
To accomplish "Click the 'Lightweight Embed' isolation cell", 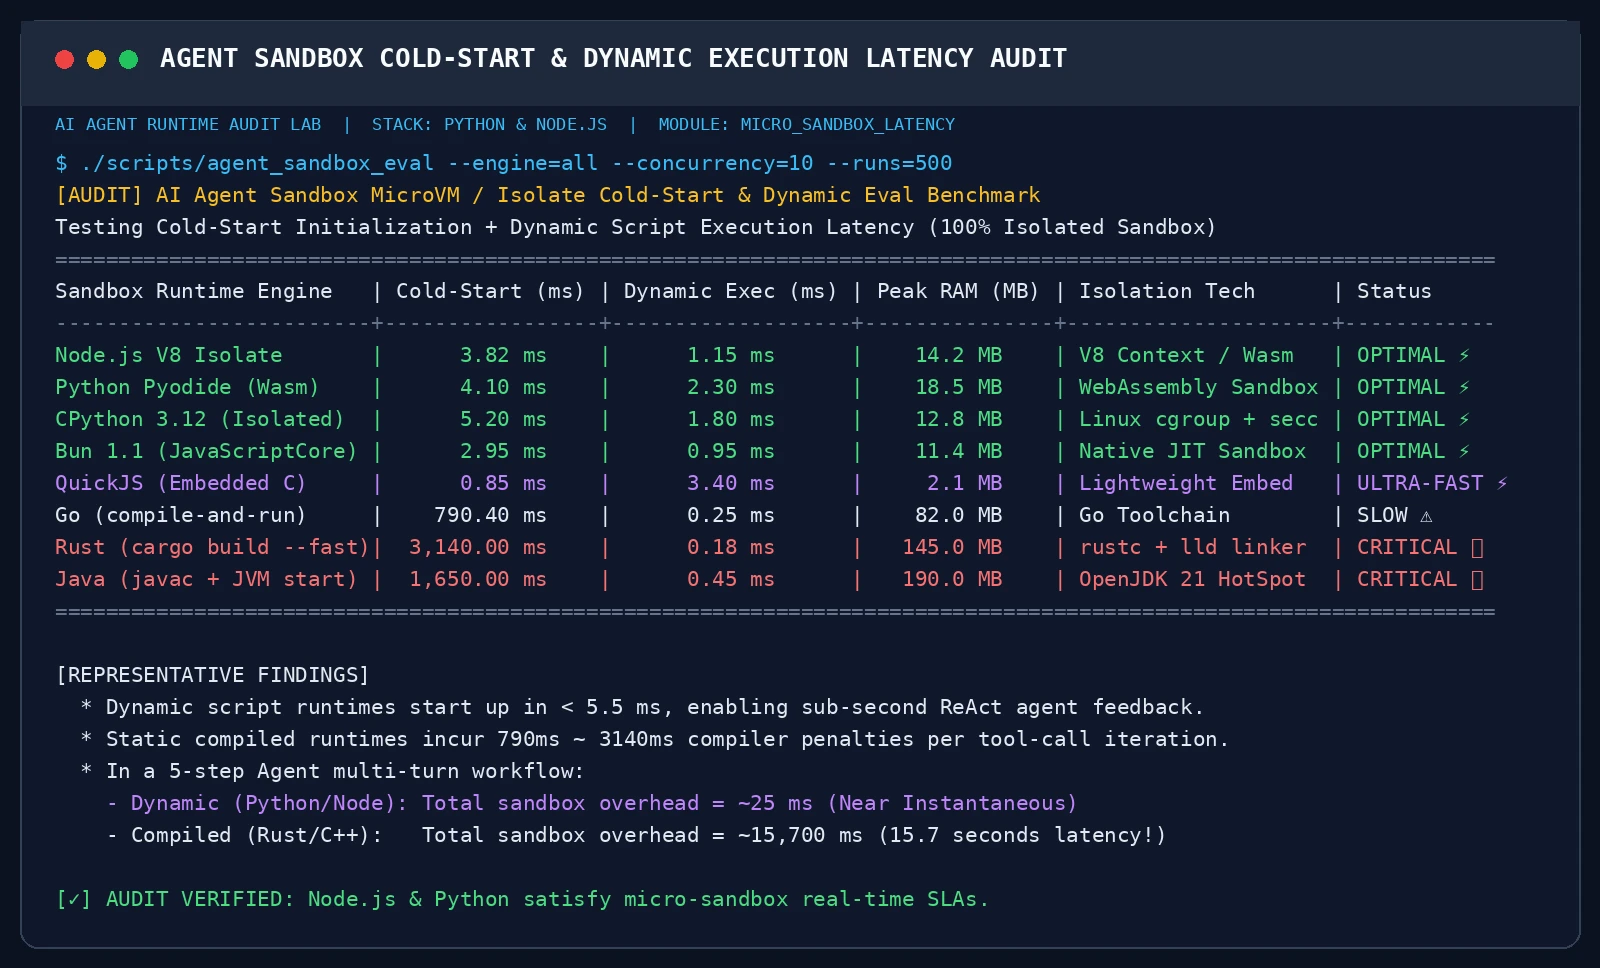I will point(1186,483).
